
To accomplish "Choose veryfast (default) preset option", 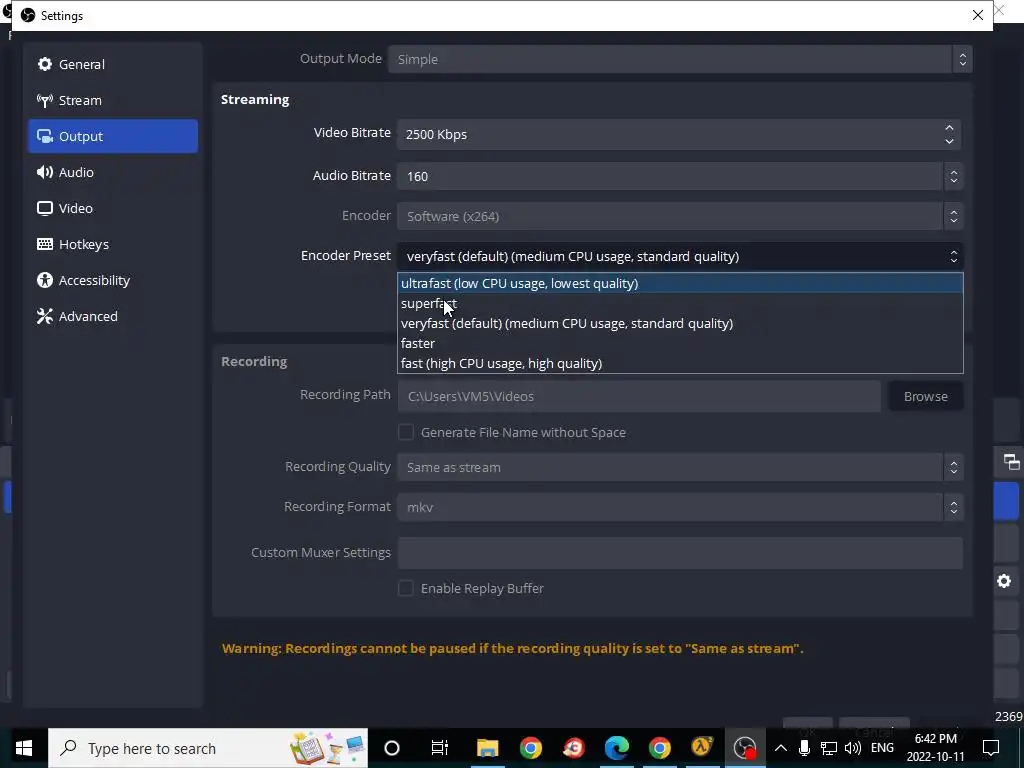I will click(x=680, y=323).
